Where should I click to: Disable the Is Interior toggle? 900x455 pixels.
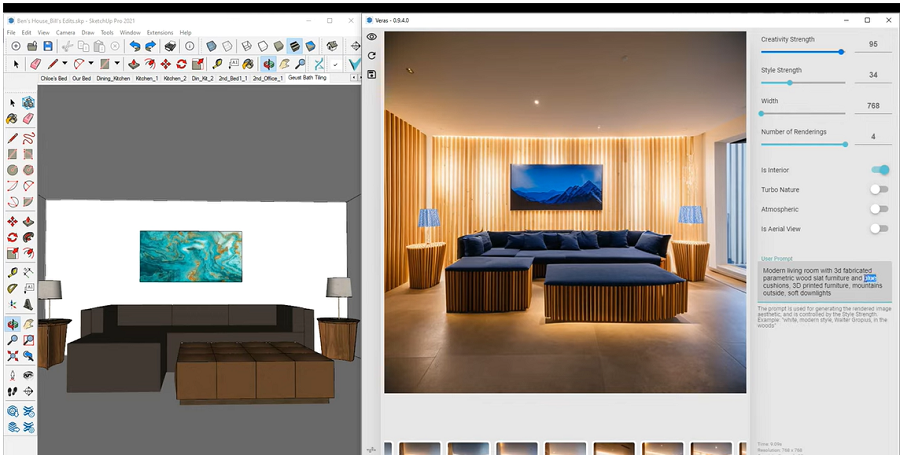tap(879, 170)
